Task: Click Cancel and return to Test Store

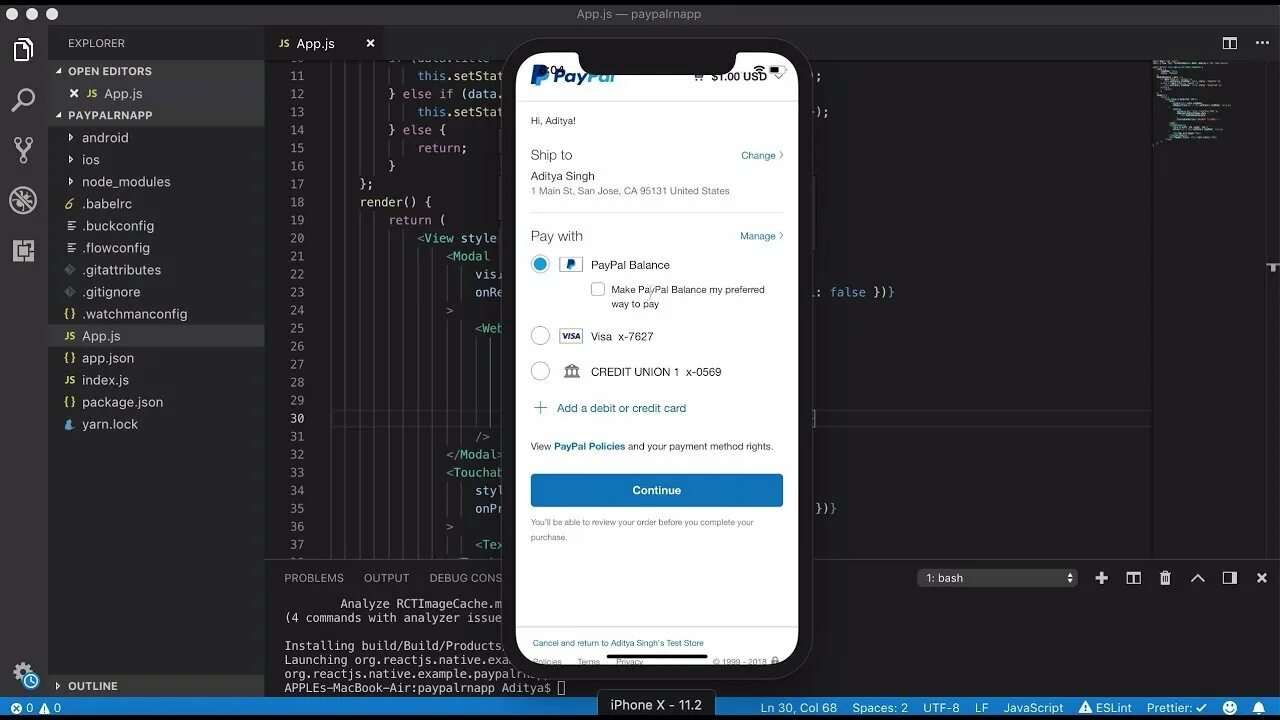Action: 618,643
